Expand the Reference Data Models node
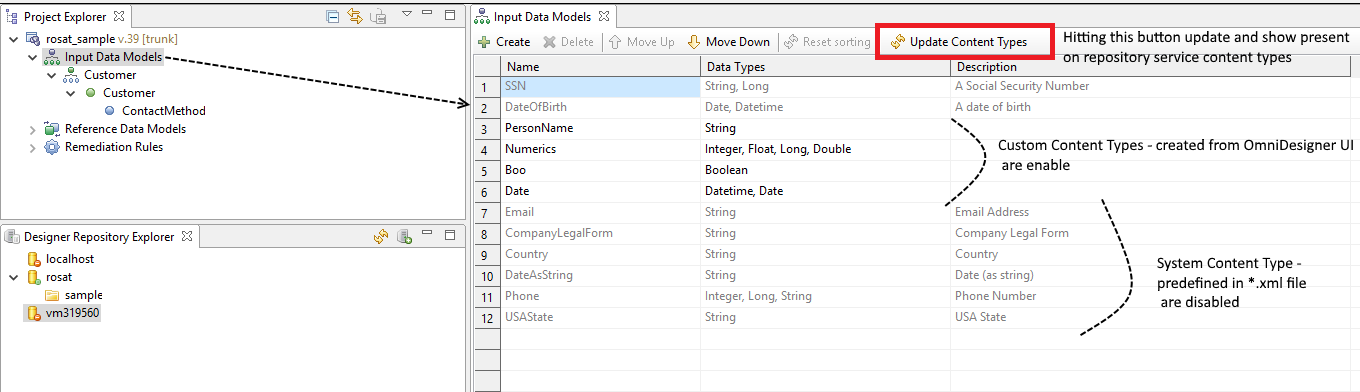1360x392 pixels. pos(31,129)
